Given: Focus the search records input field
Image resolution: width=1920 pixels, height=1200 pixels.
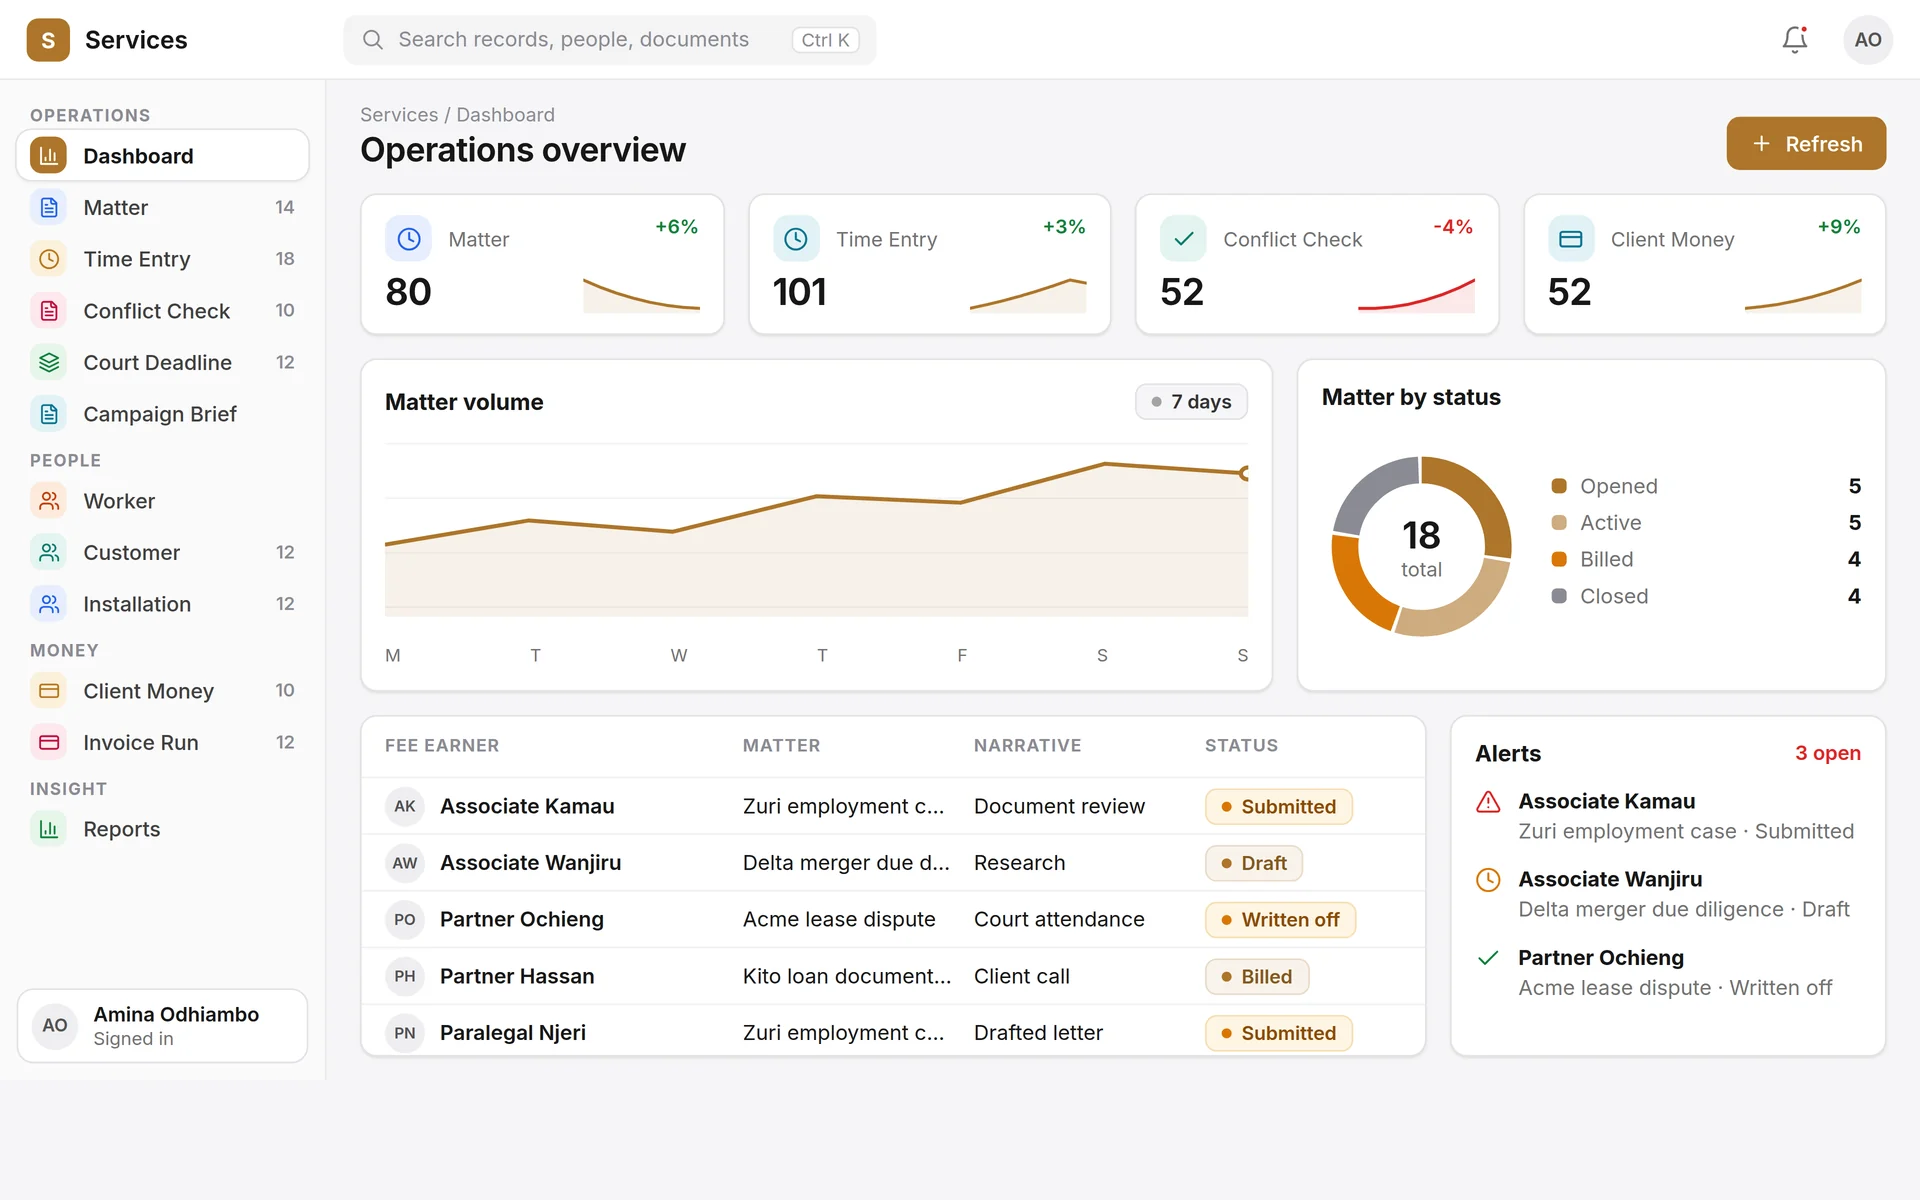Looking at the screenshot, I should (610, 40).
